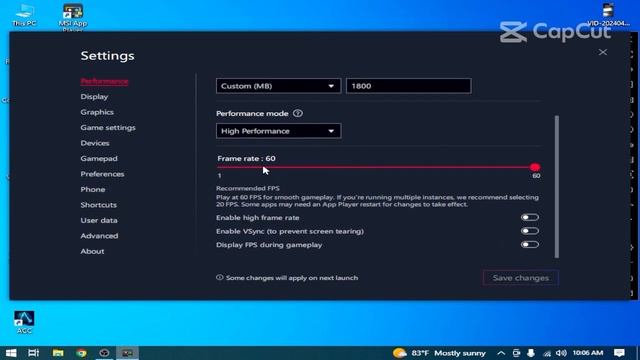The height and width of the screenshot is (360, 640).
Task: Open the Phone tab
Action: pyautogui.click(x=93, y=189)
